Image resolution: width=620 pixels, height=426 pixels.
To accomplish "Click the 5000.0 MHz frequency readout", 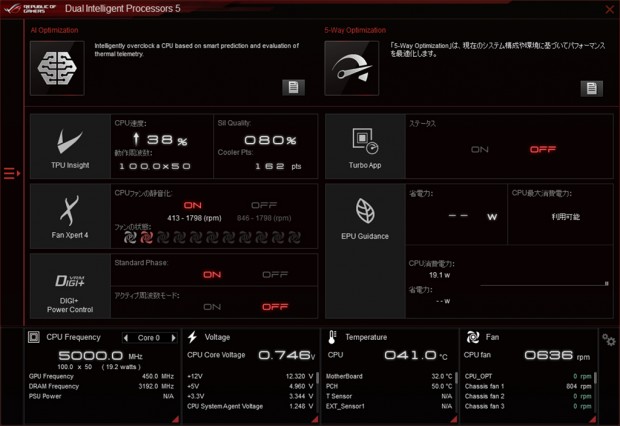I will pyautogui.click(x=100, y=356).
